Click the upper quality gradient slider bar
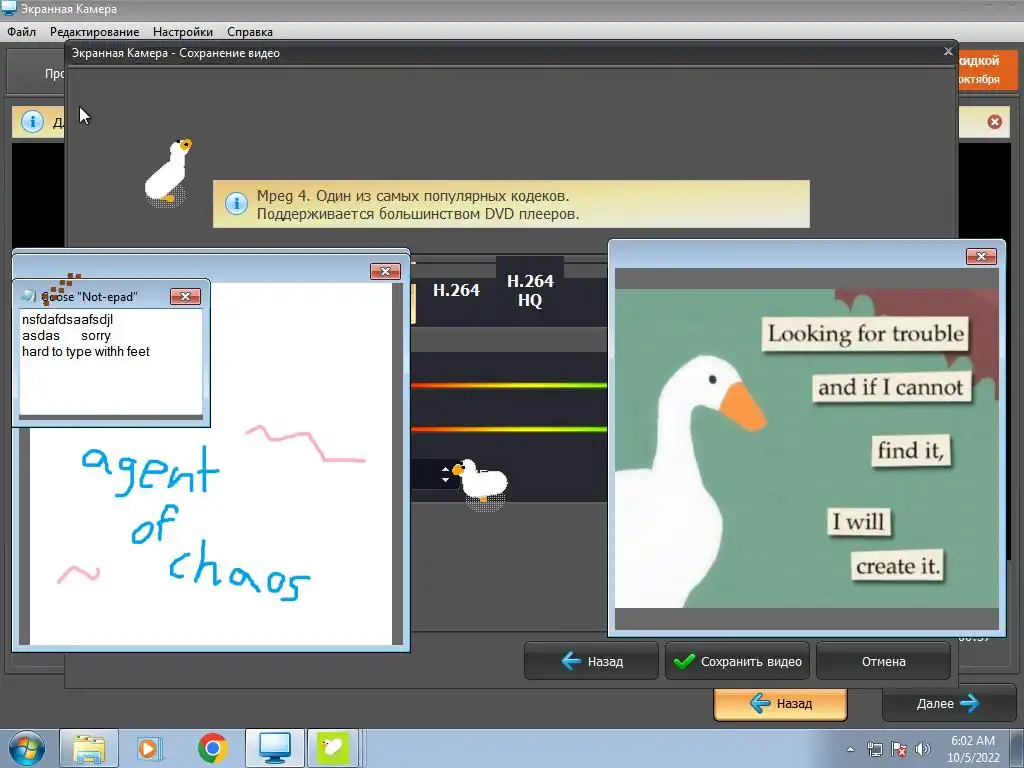 [x=509, y=385]
